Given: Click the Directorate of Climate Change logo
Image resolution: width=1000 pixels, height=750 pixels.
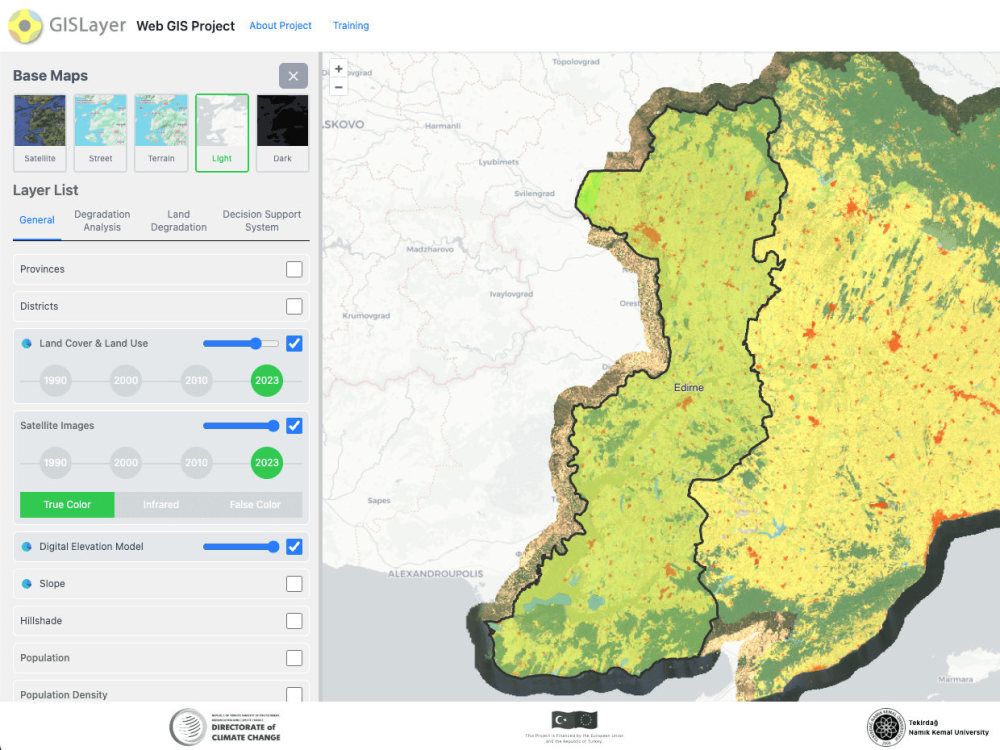Looking at the screenshot, I should point(225,727).
